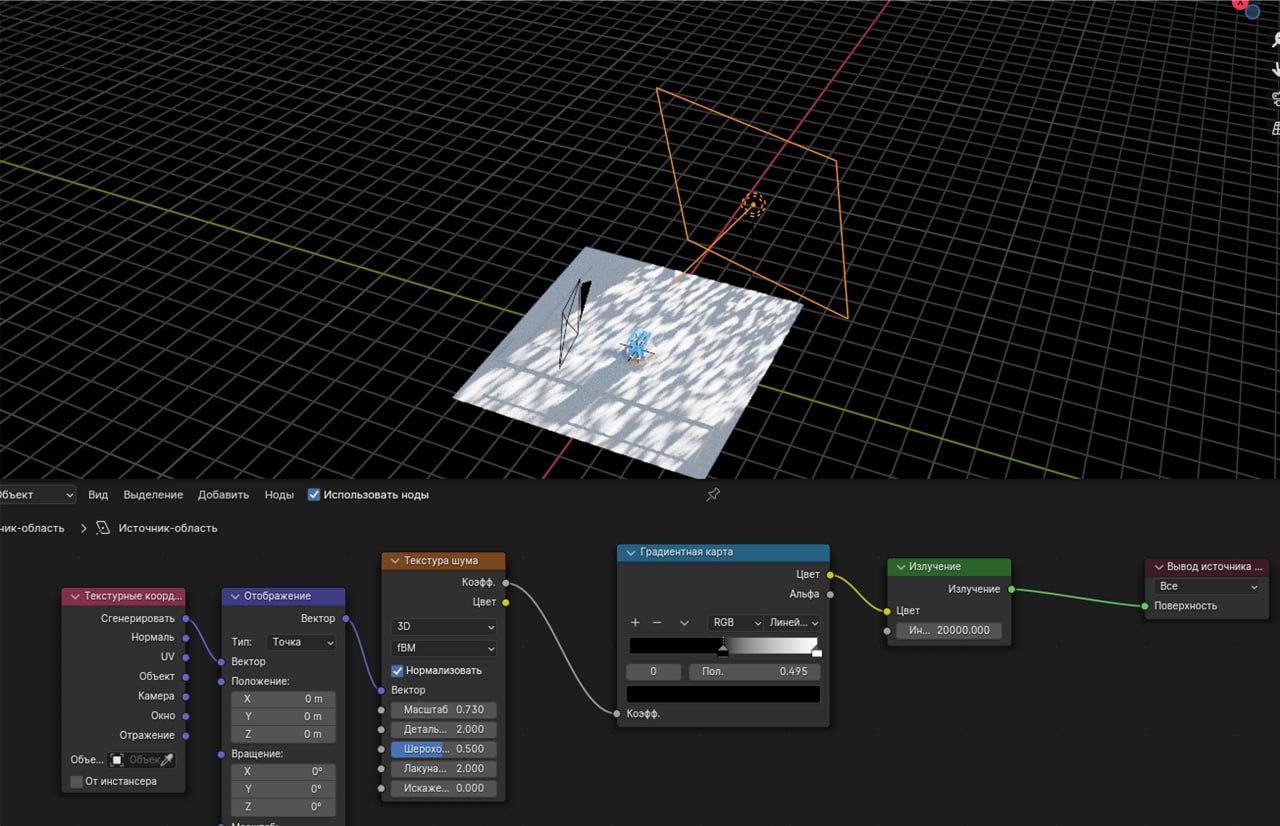Open the 3D dimensions dropdown
The width and height of the screenshot is (1280, 826).
coord(443,627)
